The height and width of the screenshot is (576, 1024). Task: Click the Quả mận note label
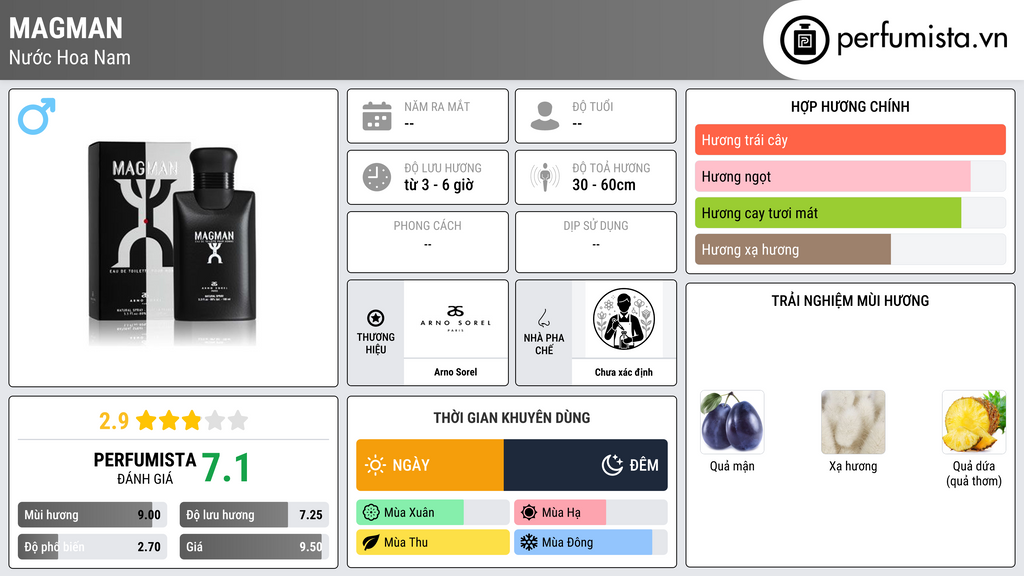[732, 466]
